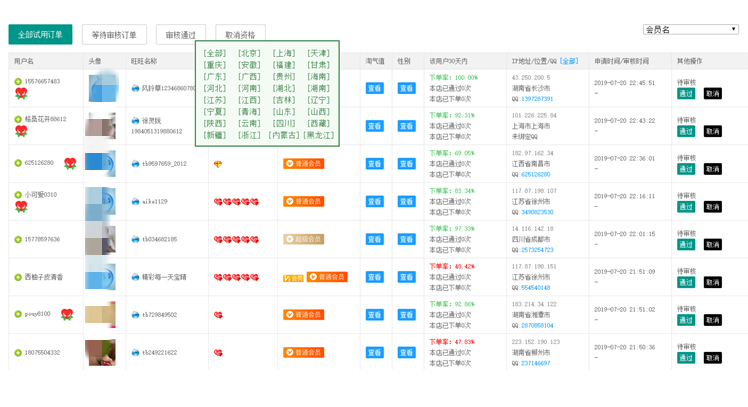This screenshot has height=407, width=748.
Task: Click the 超级会员 badge for tb034682185
Action: 304,240
